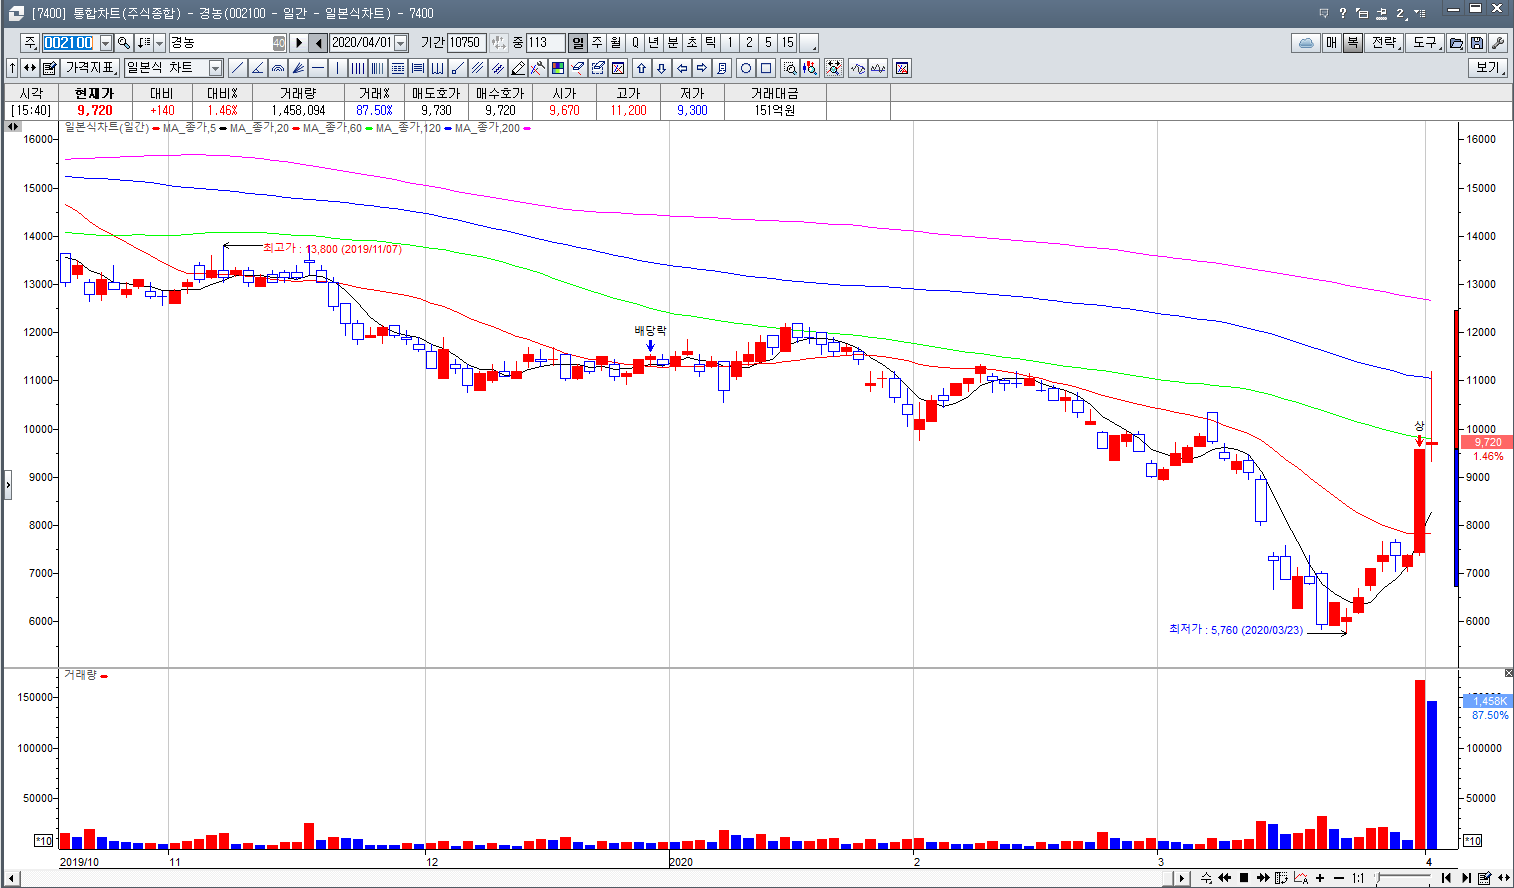Expand the 전략 strategy menu

click(x=1384, y=43)
